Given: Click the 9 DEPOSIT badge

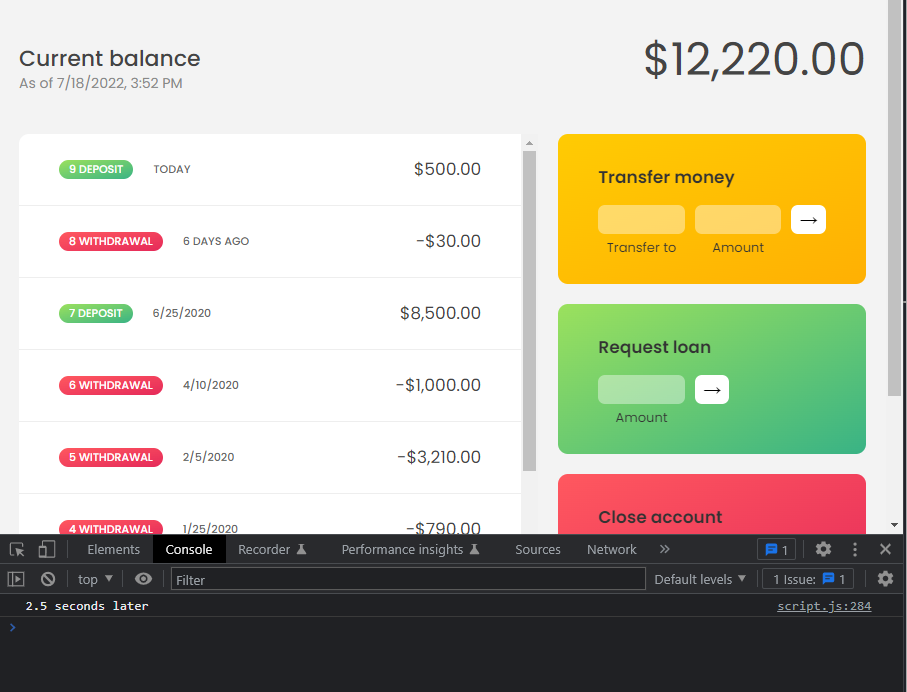Looking at the screenshot, I should tap(96, 170).
